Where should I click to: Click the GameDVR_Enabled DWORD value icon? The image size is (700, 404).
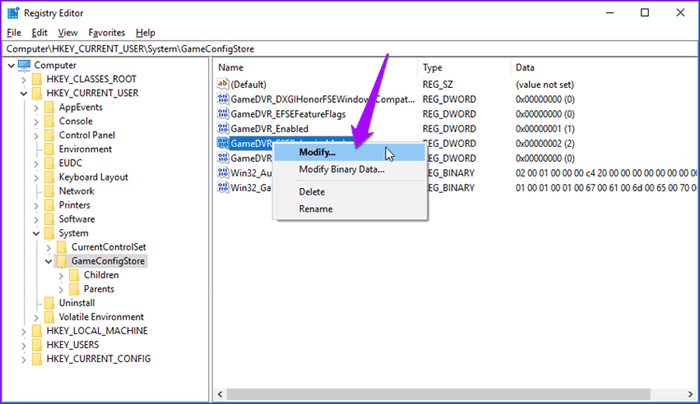[223, 128]
